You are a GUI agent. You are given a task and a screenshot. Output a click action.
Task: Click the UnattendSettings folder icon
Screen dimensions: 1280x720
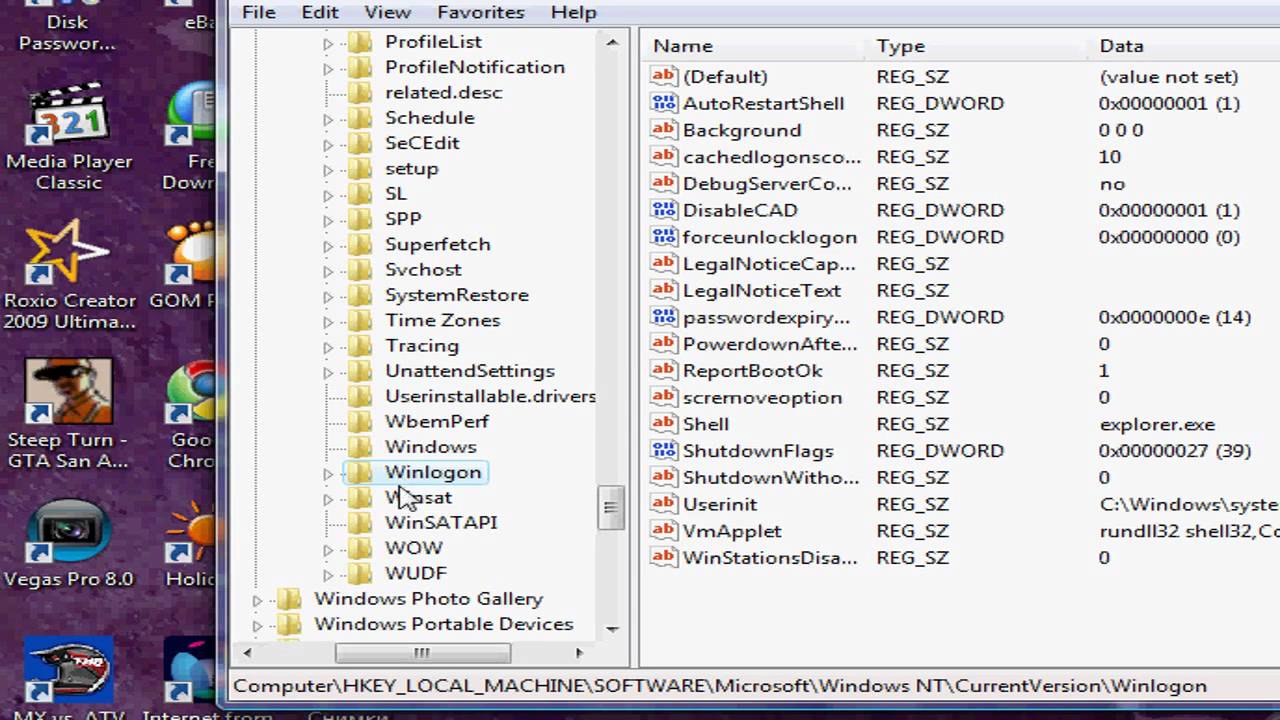[x=360, y=370]
